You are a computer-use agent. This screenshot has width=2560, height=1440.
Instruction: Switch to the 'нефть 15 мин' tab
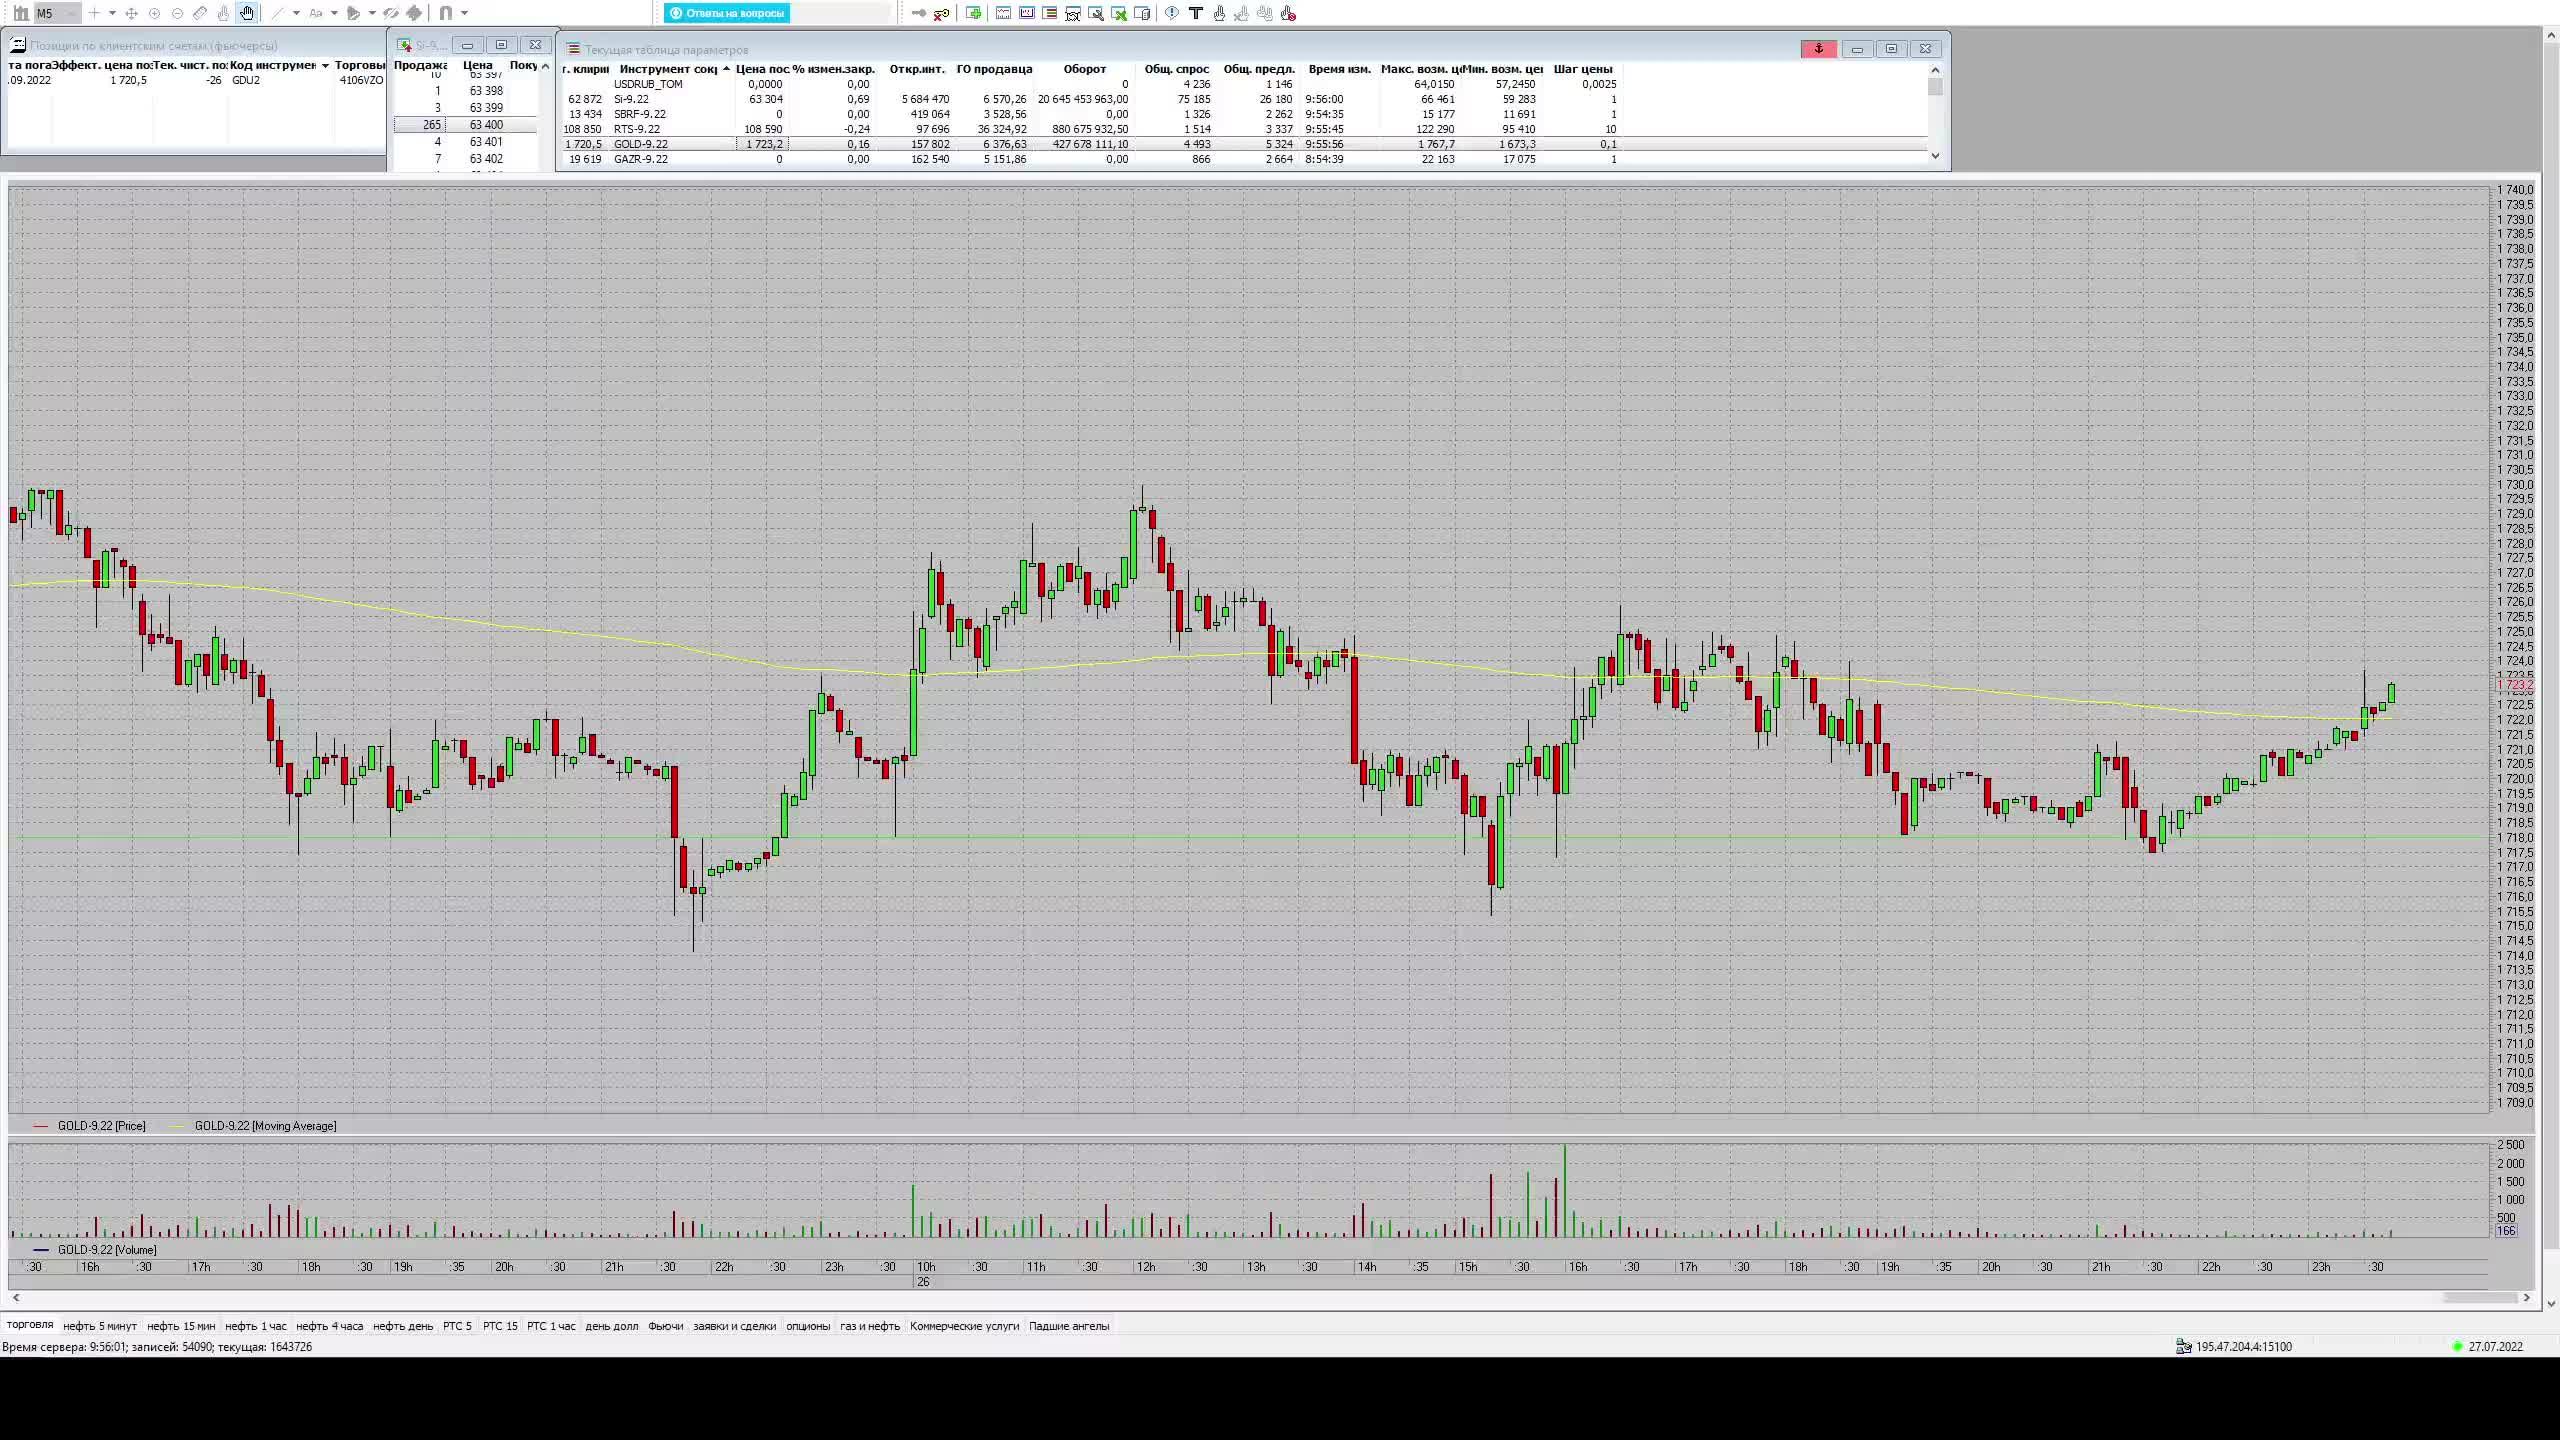point(181,1326)
